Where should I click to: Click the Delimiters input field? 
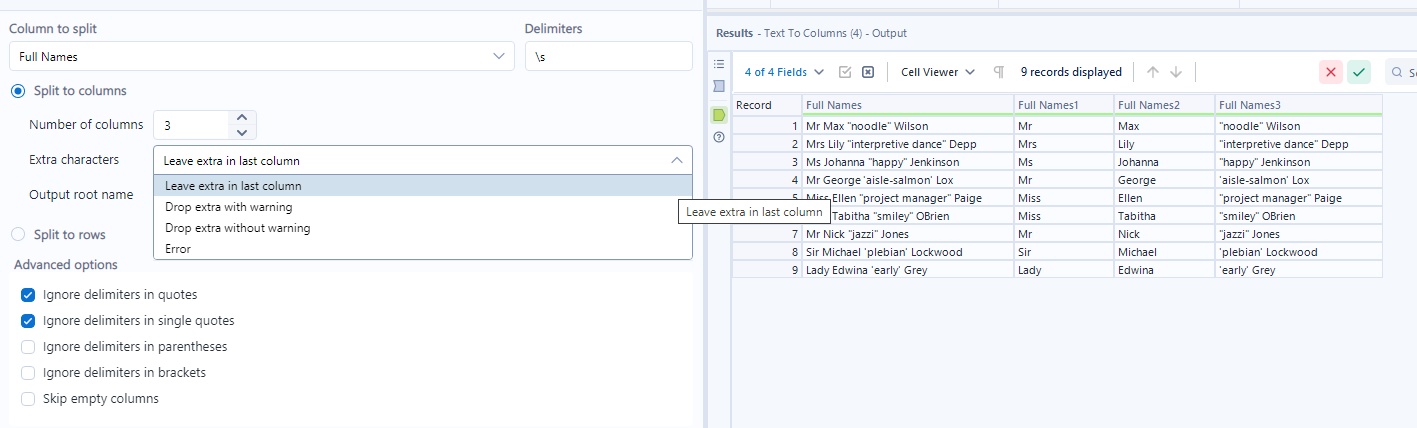tap(608, 57)
